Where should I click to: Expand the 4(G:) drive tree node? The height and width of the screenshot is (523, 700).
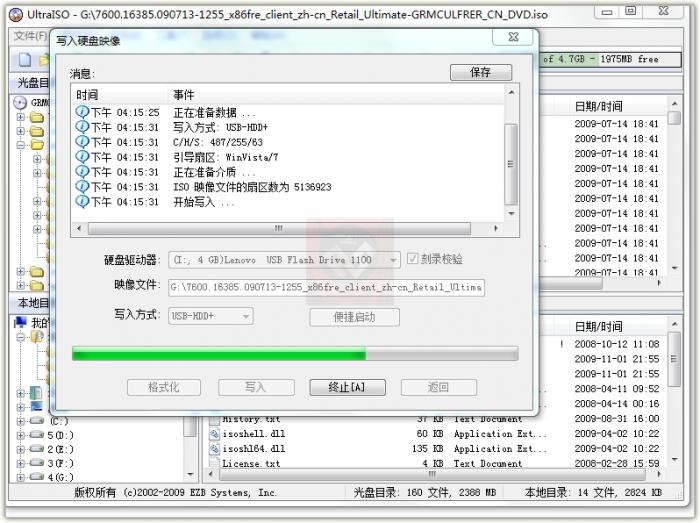[21, 477]
